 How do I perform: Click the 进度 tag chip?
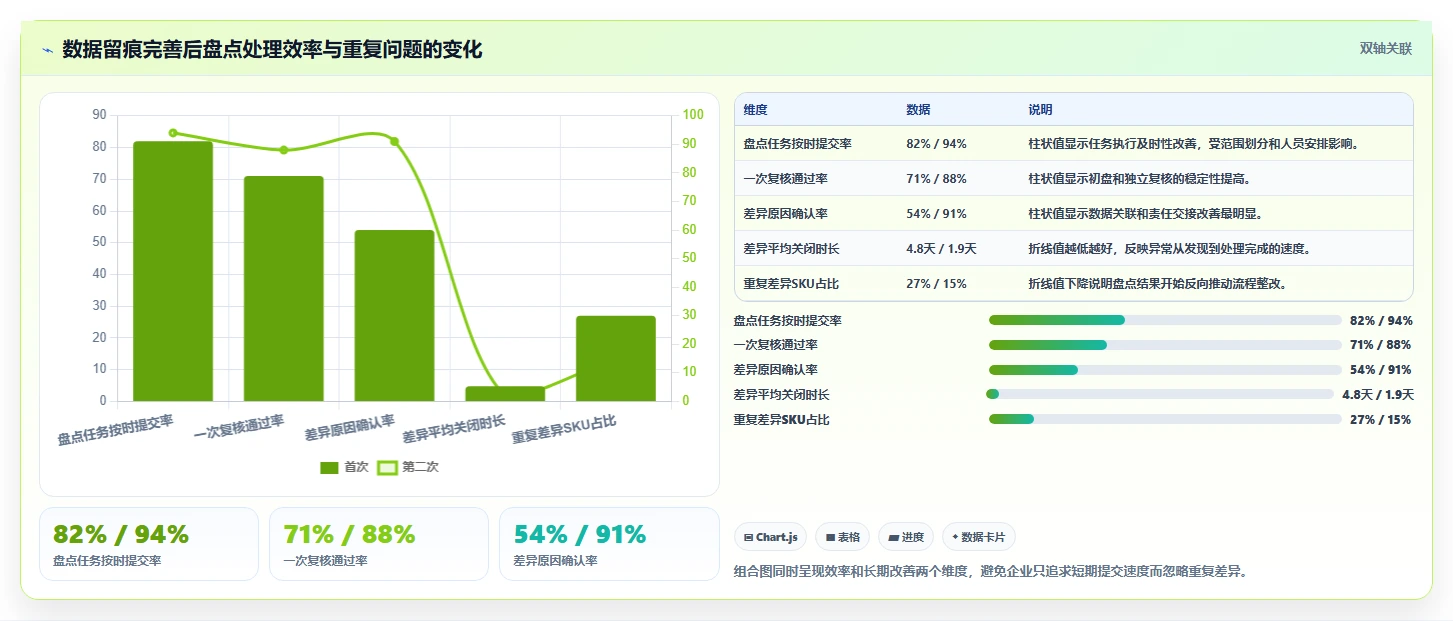(x=906, y=537)
